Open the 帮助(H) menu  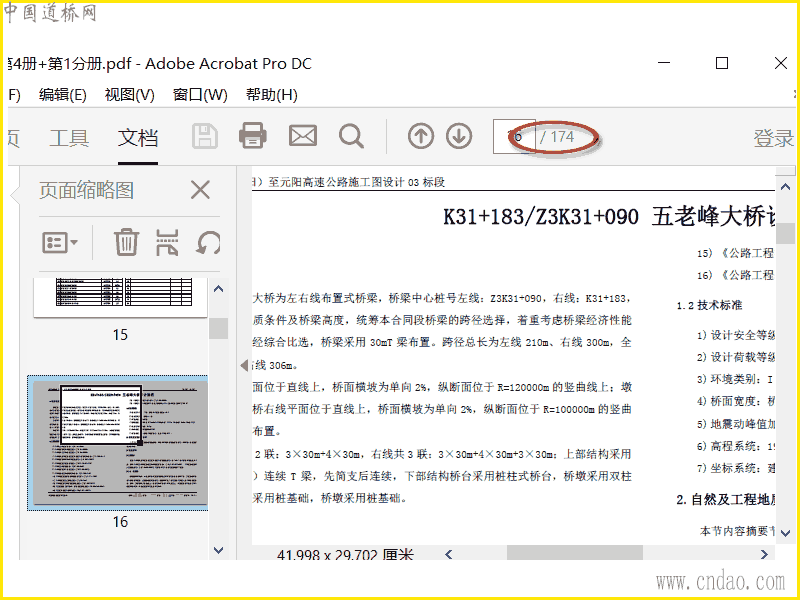coord(271,95)
